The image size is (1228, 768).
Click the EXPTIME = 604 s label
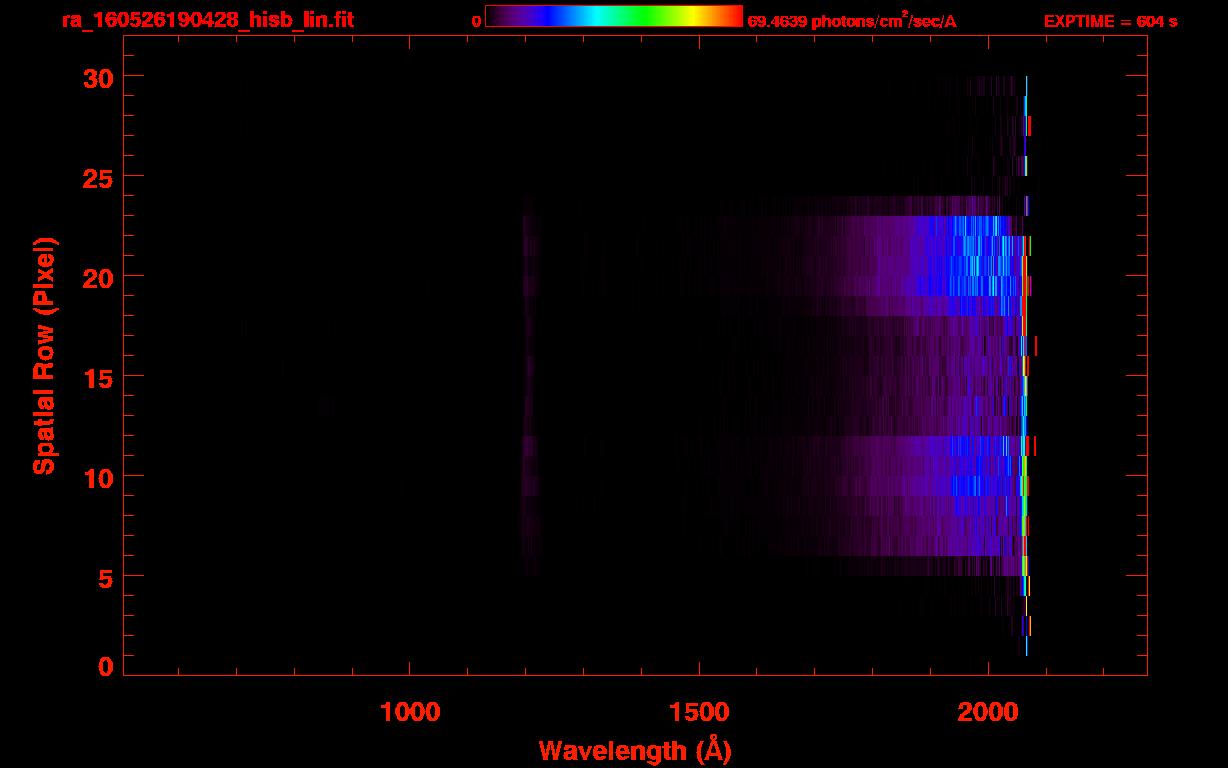coord(1110,21)
